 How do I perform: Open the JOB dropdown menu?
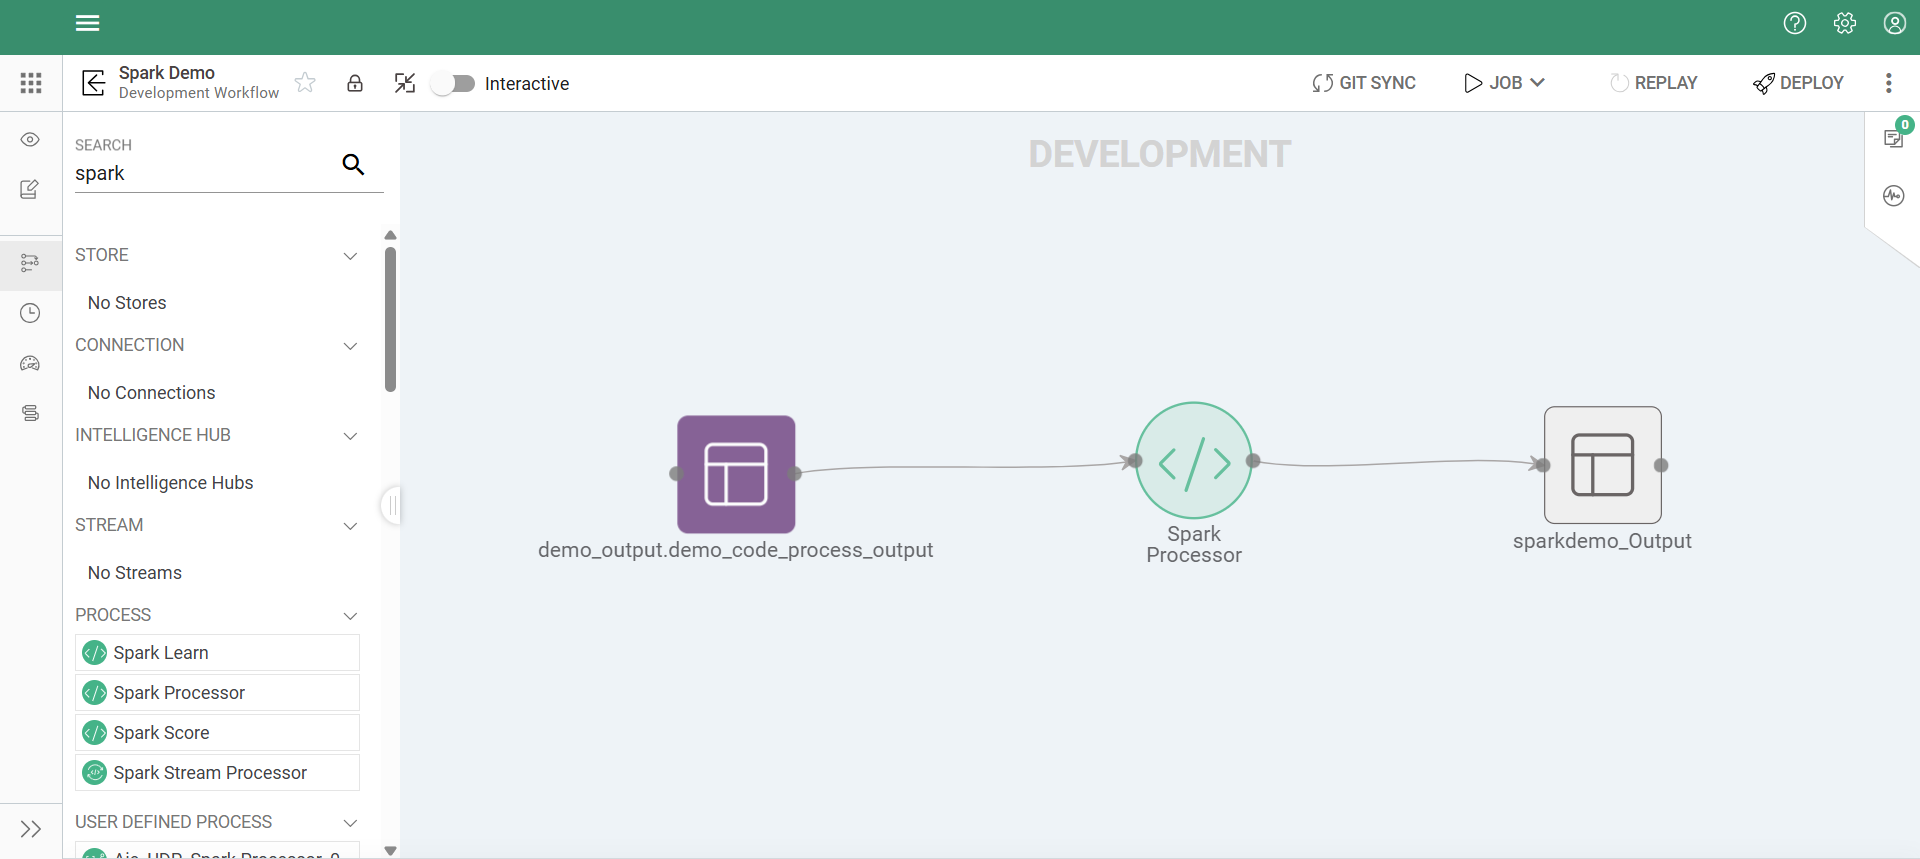(x=1505, y=83)
